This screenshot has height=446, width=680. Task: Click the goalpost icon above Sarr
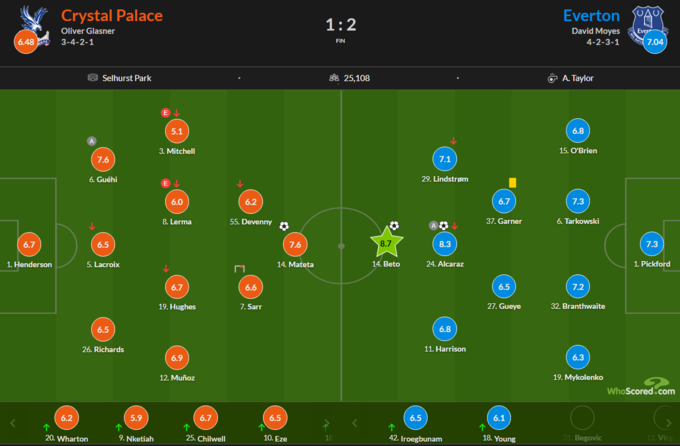click(x=239, y=267)
